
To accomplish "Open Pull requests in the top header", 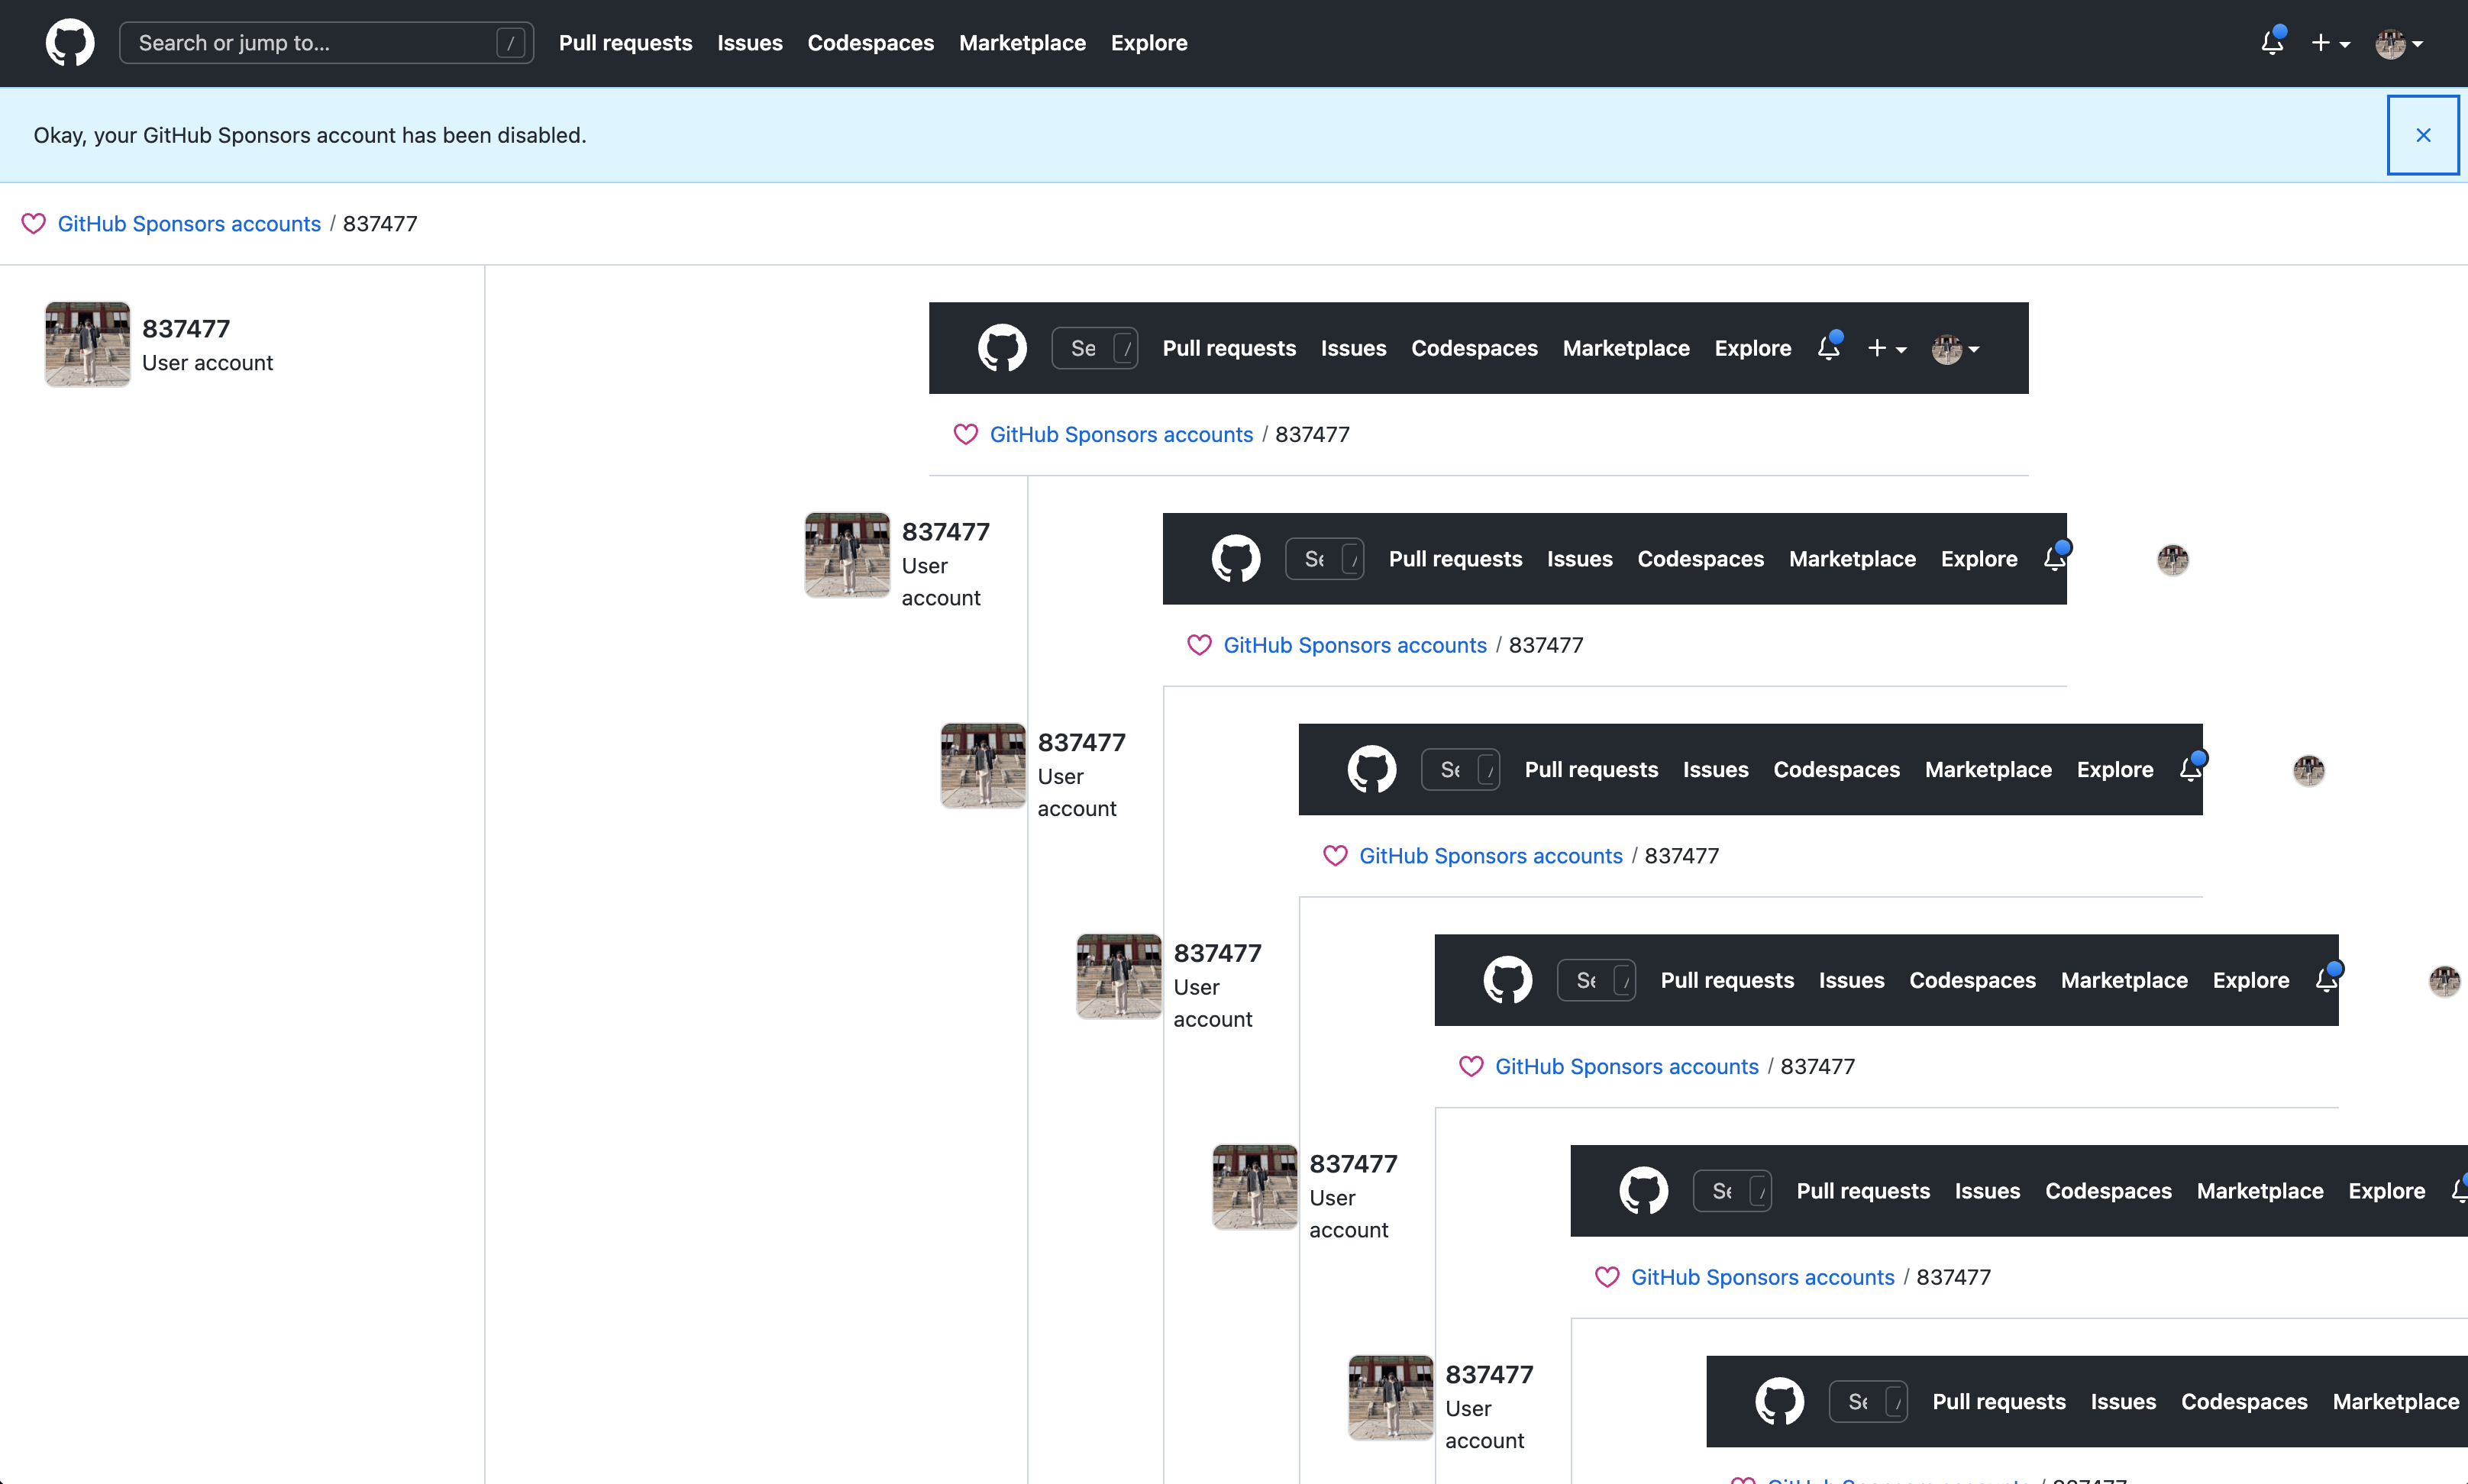I will click(x=625, y=43).
